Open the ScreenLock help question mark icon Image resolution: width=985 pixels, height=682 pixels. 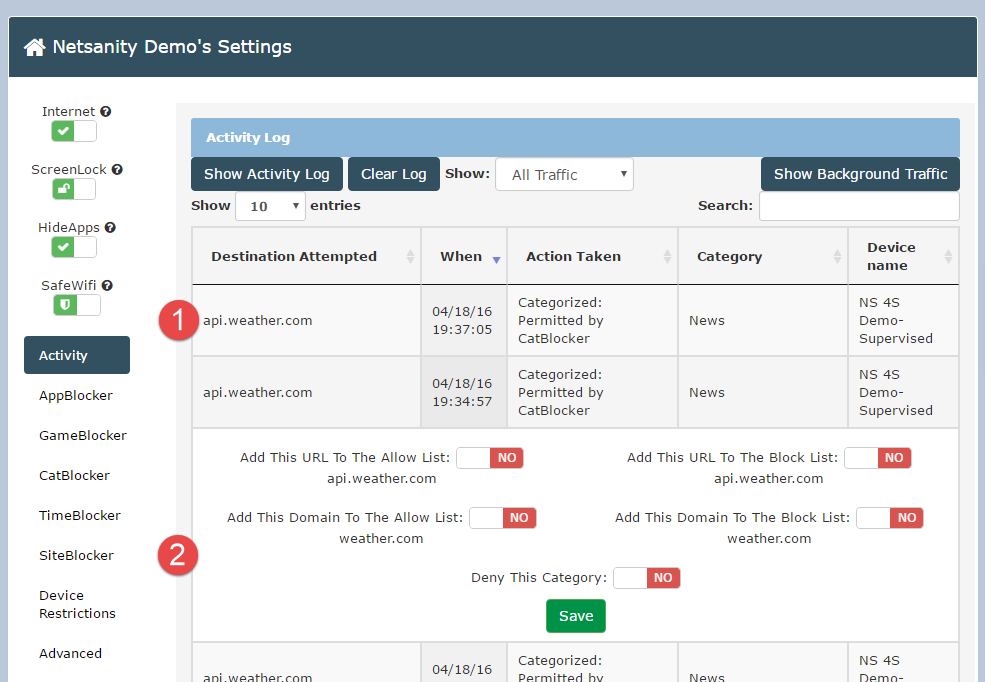coord(117,170)
